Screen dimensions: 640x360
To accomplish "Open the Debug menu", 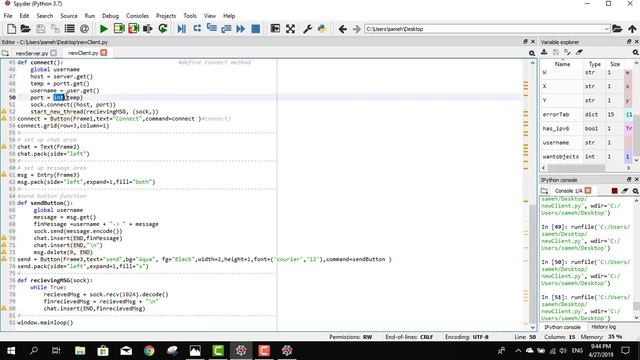I will click(110, 16).
